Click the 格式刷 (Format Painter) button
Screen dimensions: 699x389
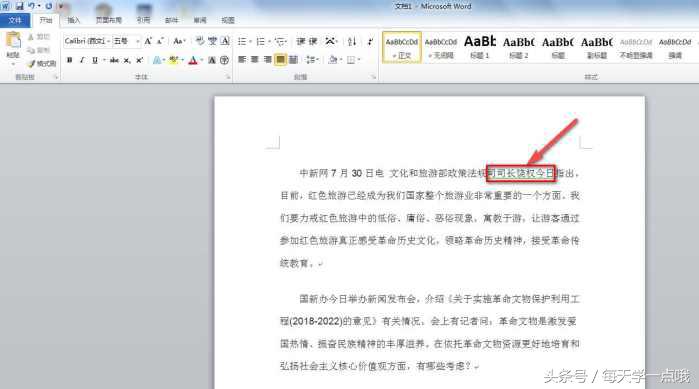click(x=41, y=63)
